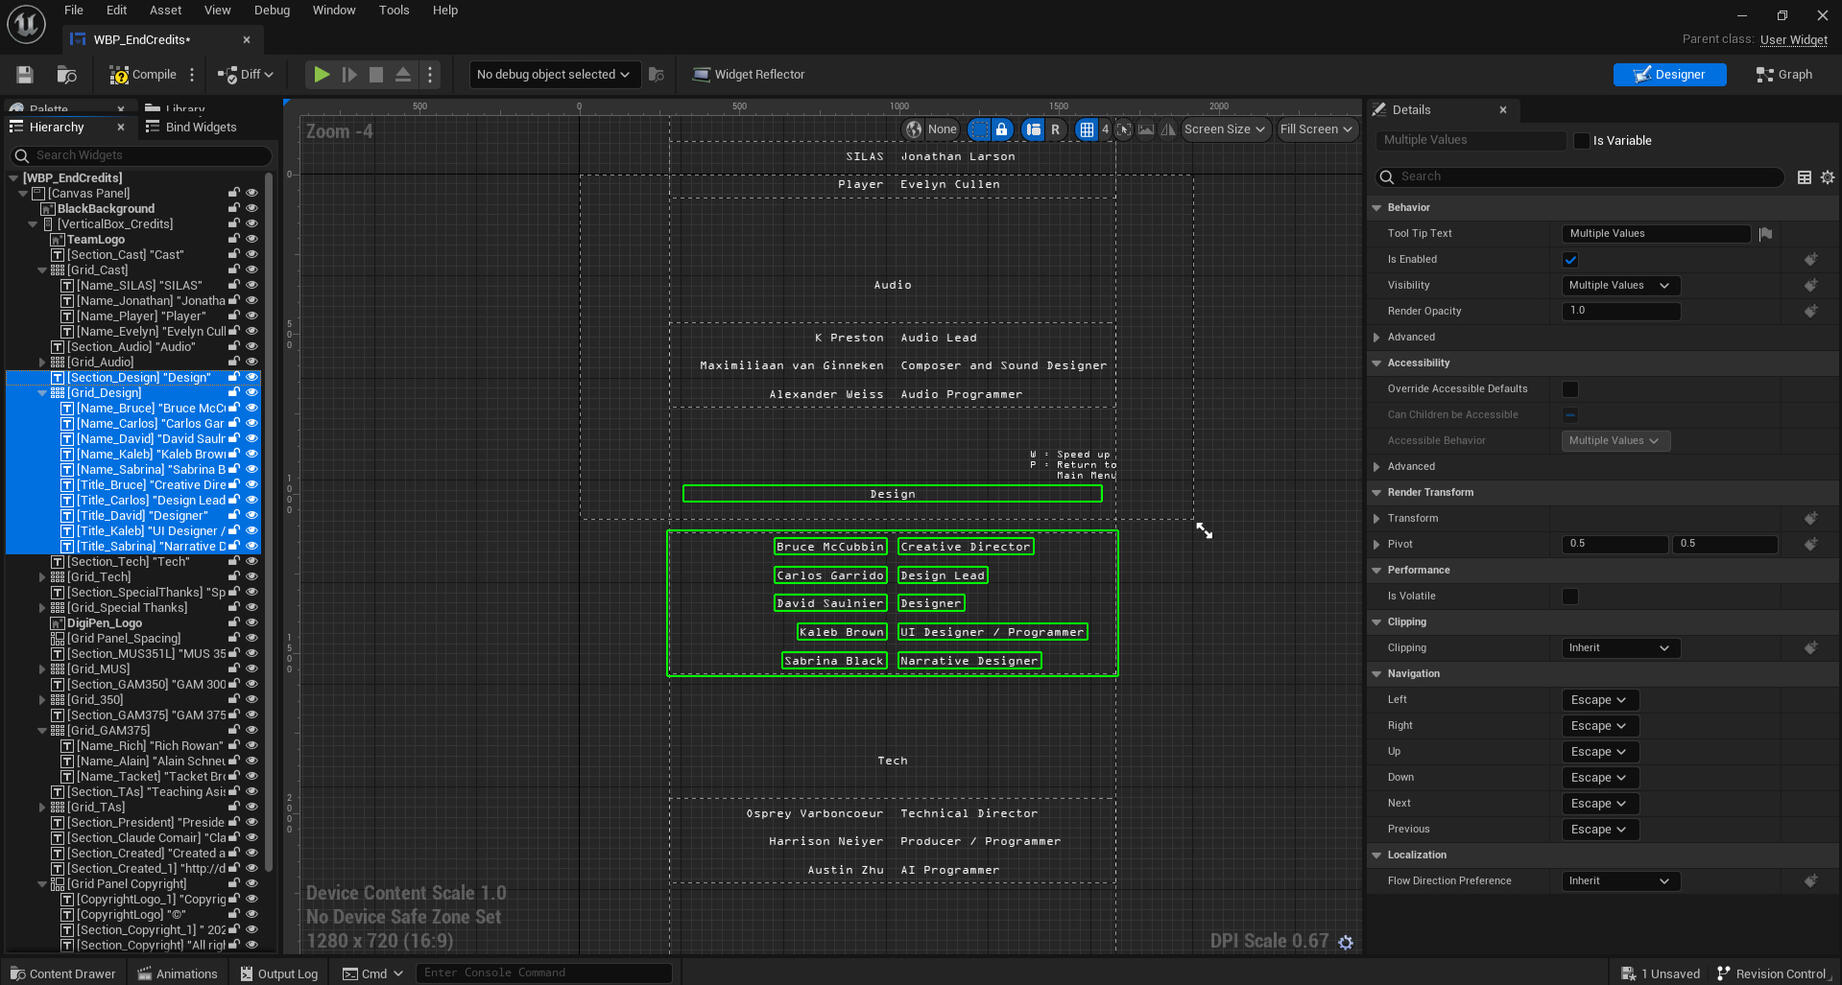
Task: Switch to Graph mode
Action: tap(1784, 75)
